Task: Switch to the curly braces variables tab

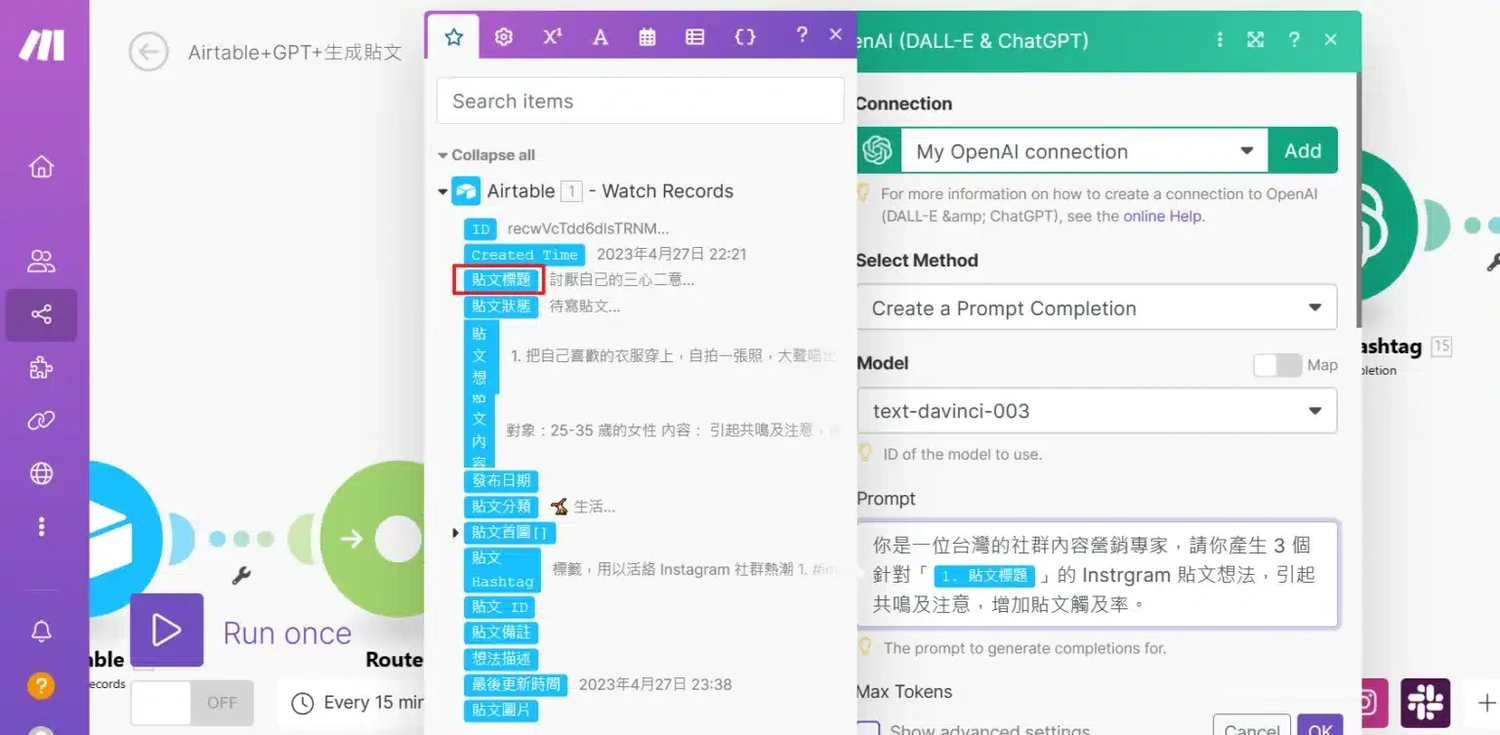Action: (x=745, y=37)
